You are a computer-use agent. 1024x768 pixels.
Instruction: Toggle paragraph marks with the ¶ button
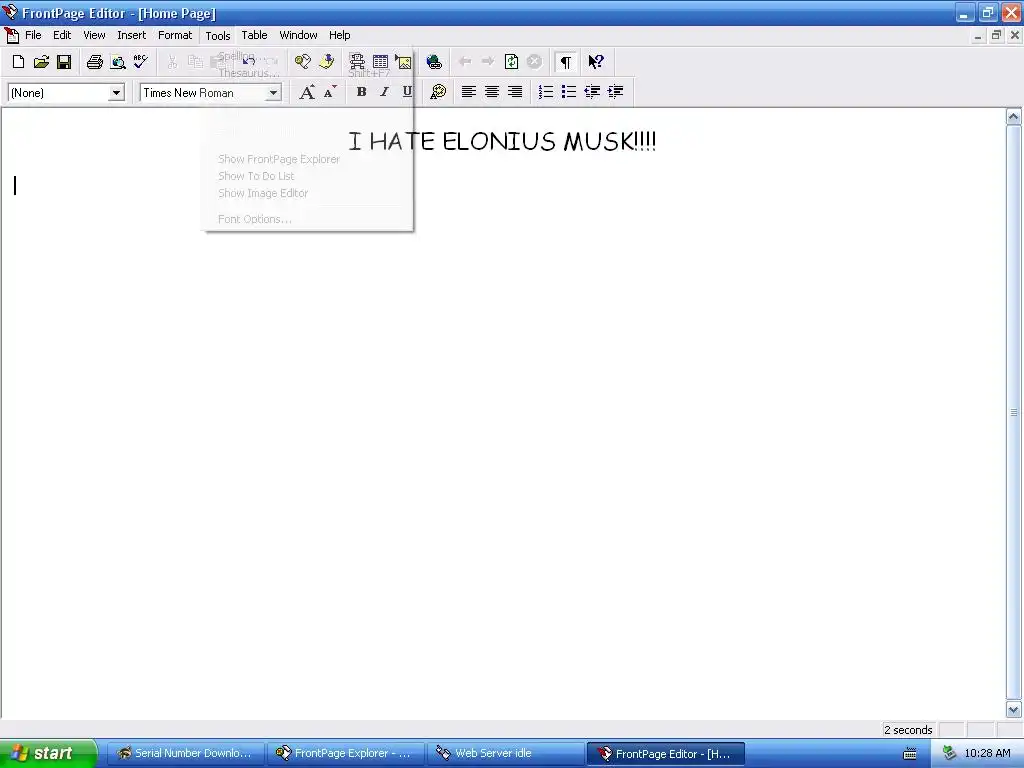pyautogui.click(x=566, y=62)
